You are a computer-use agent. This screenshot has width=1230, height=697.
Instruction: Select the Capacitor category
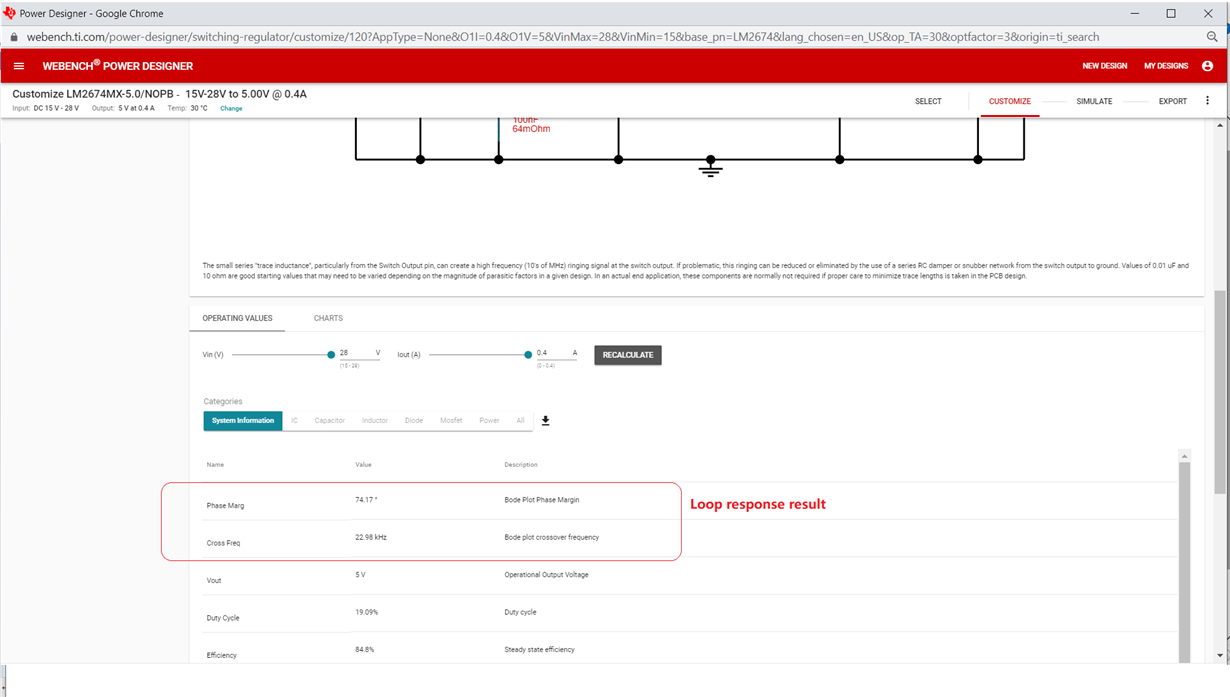[330, 421]
